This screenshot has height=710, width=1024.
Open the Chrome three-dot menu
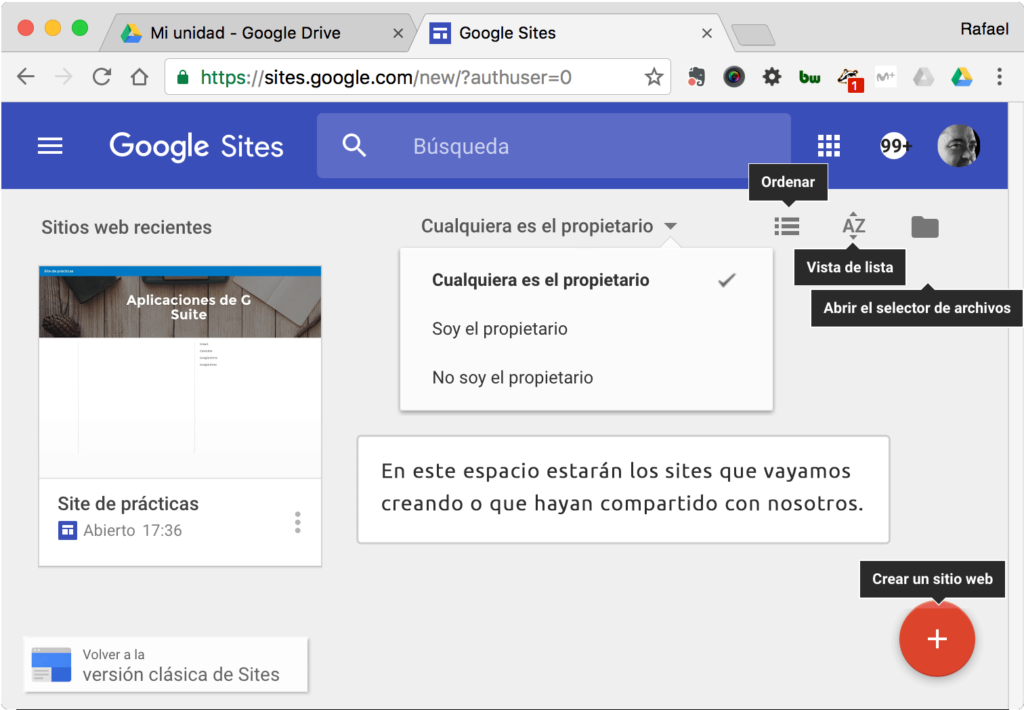[x=999, y=77]
